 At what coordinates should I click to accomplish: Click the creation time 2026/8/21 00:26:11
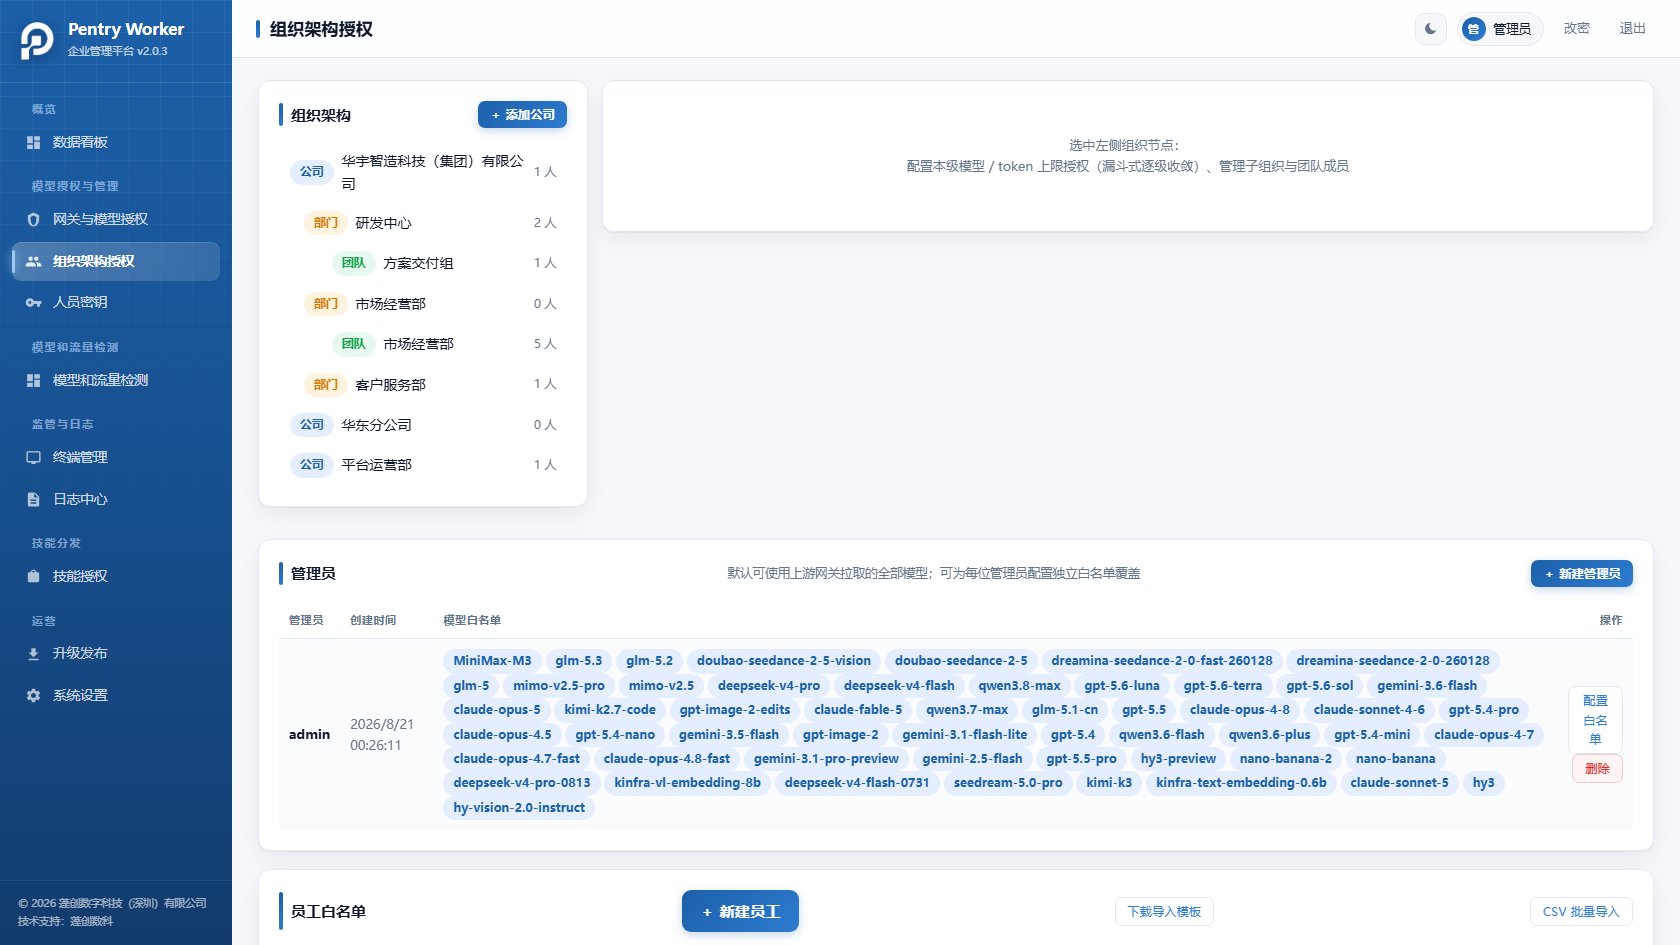point(382,735)
